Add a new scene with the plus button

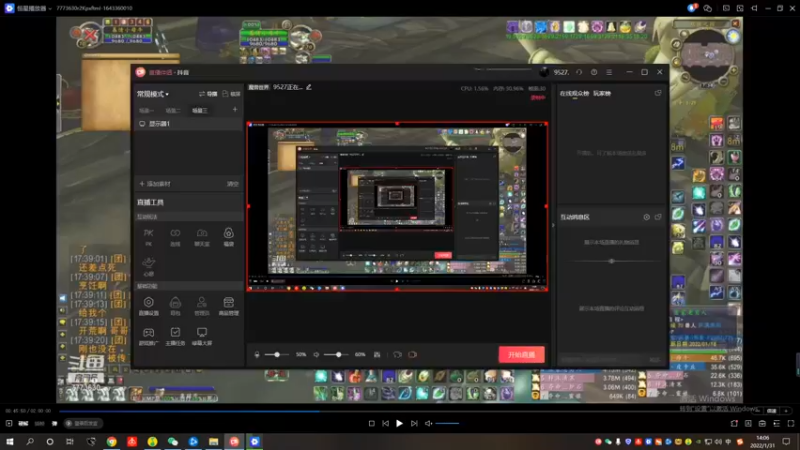235,110
